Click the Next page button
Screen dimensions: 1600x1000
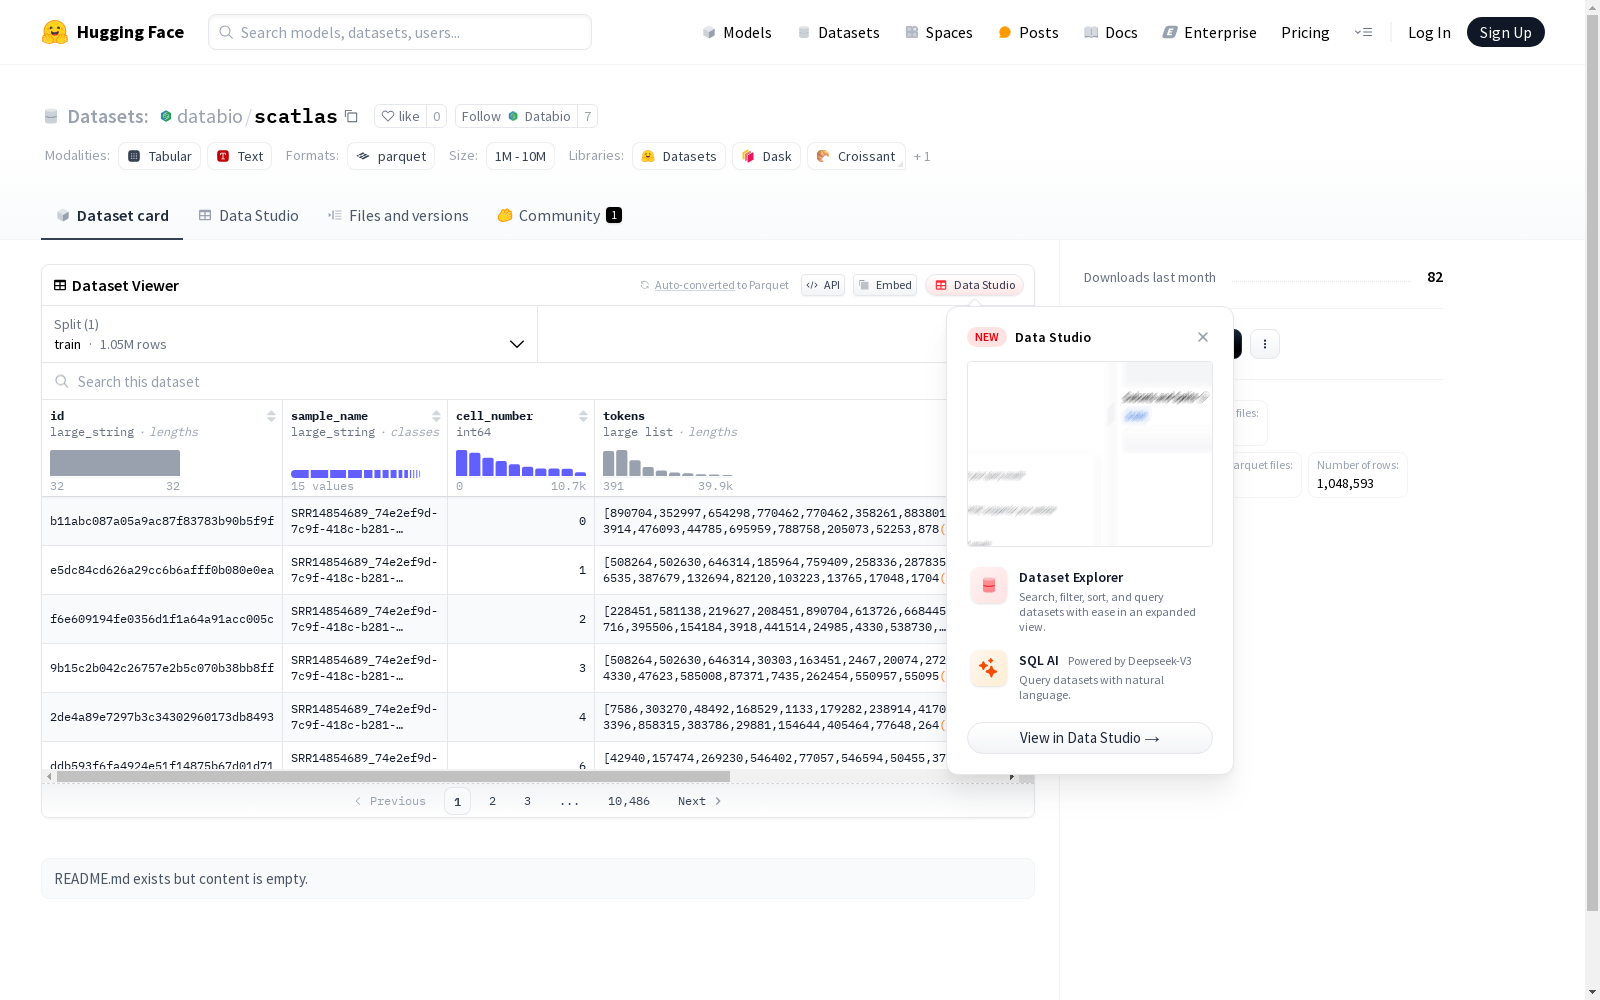point(700,801)
